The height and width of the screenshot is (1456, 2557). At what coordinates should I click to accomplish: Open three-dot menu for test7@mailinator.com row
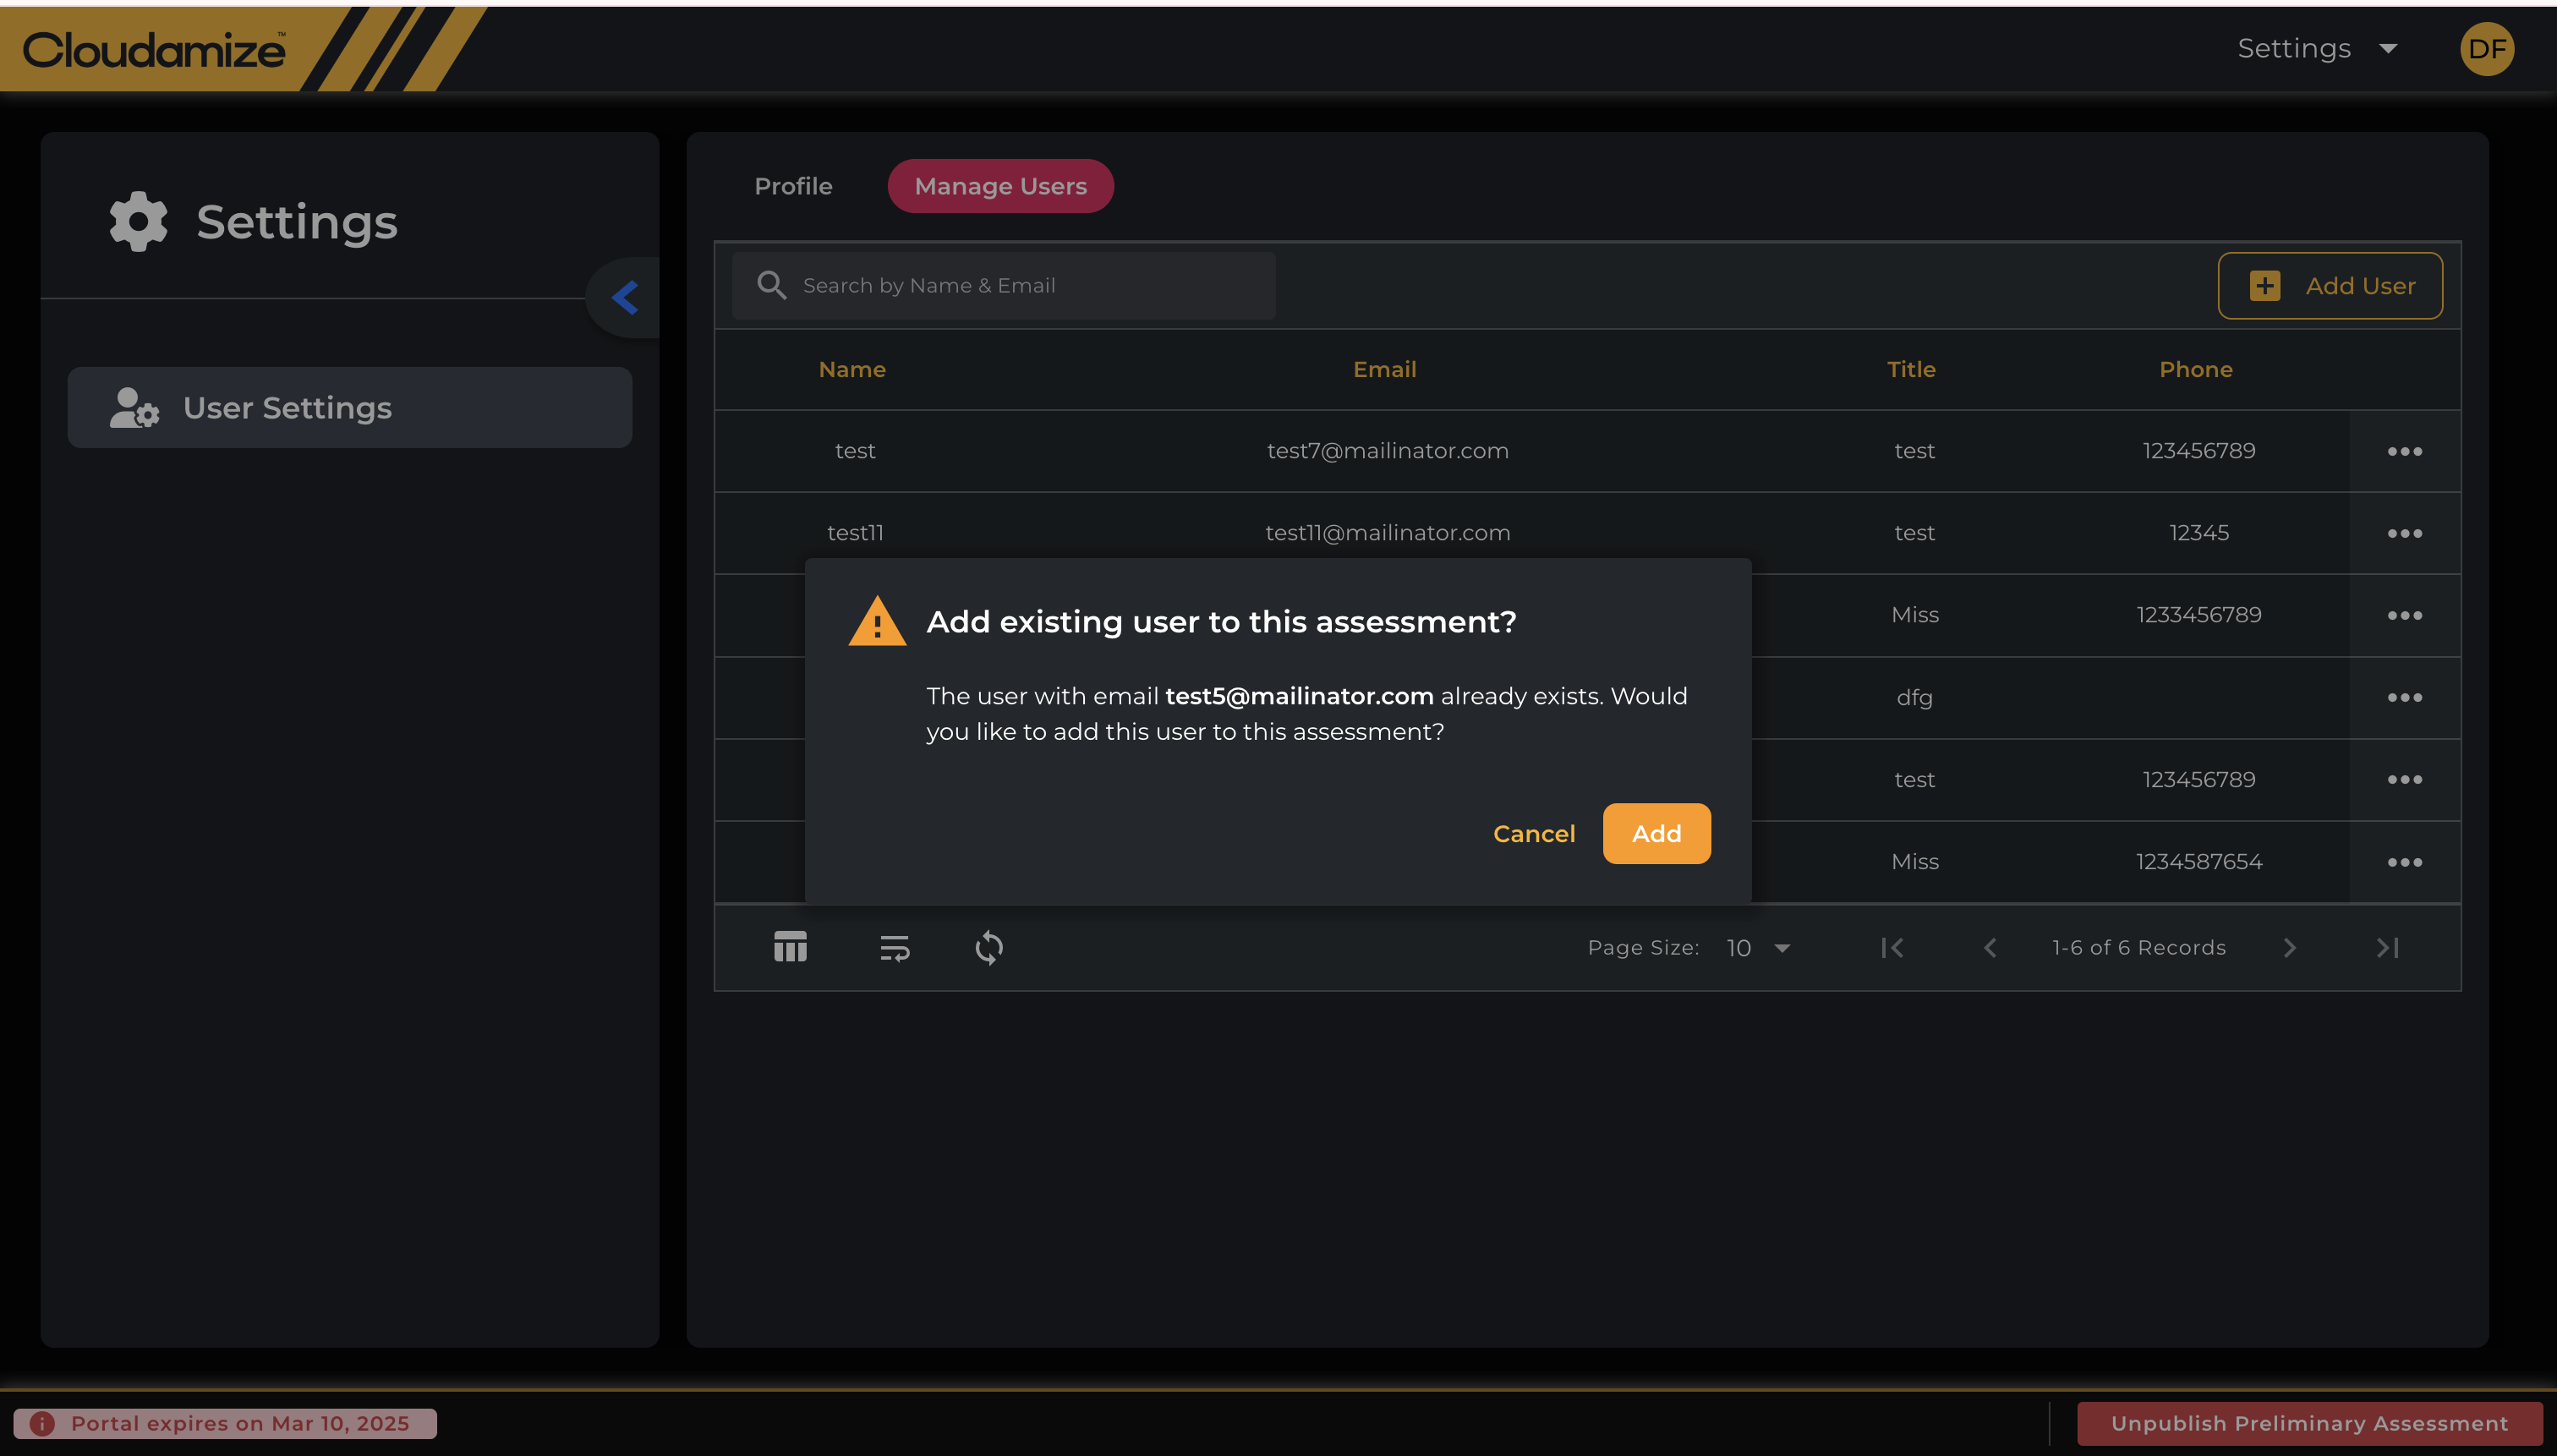point(2404,451)
